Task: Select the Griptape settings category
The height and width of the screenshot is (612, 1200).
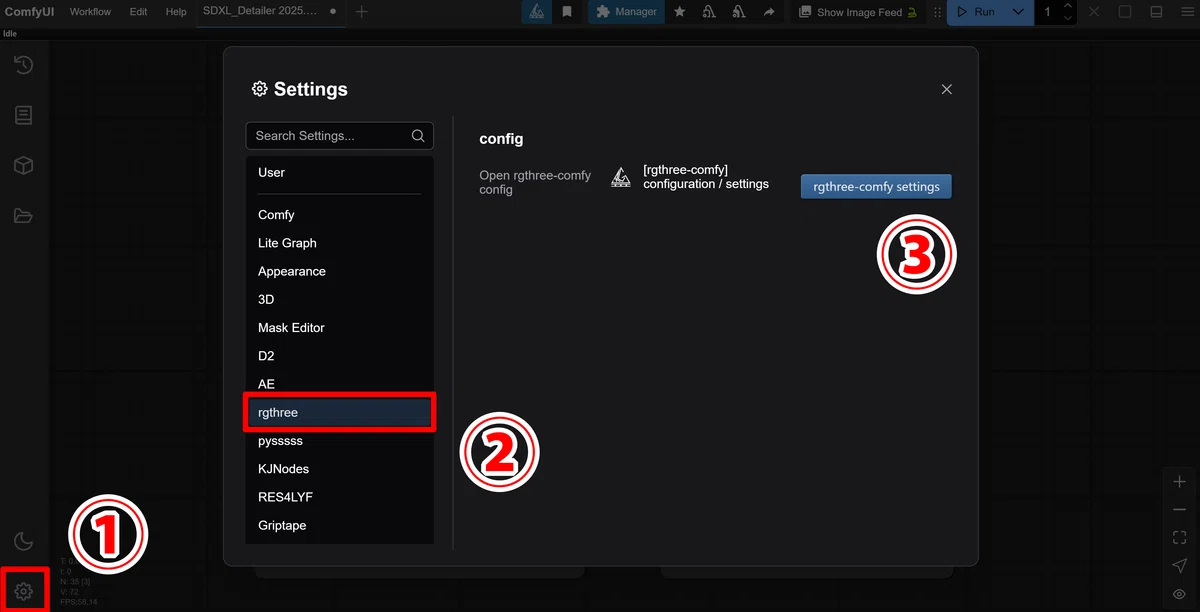Action: 339,525
